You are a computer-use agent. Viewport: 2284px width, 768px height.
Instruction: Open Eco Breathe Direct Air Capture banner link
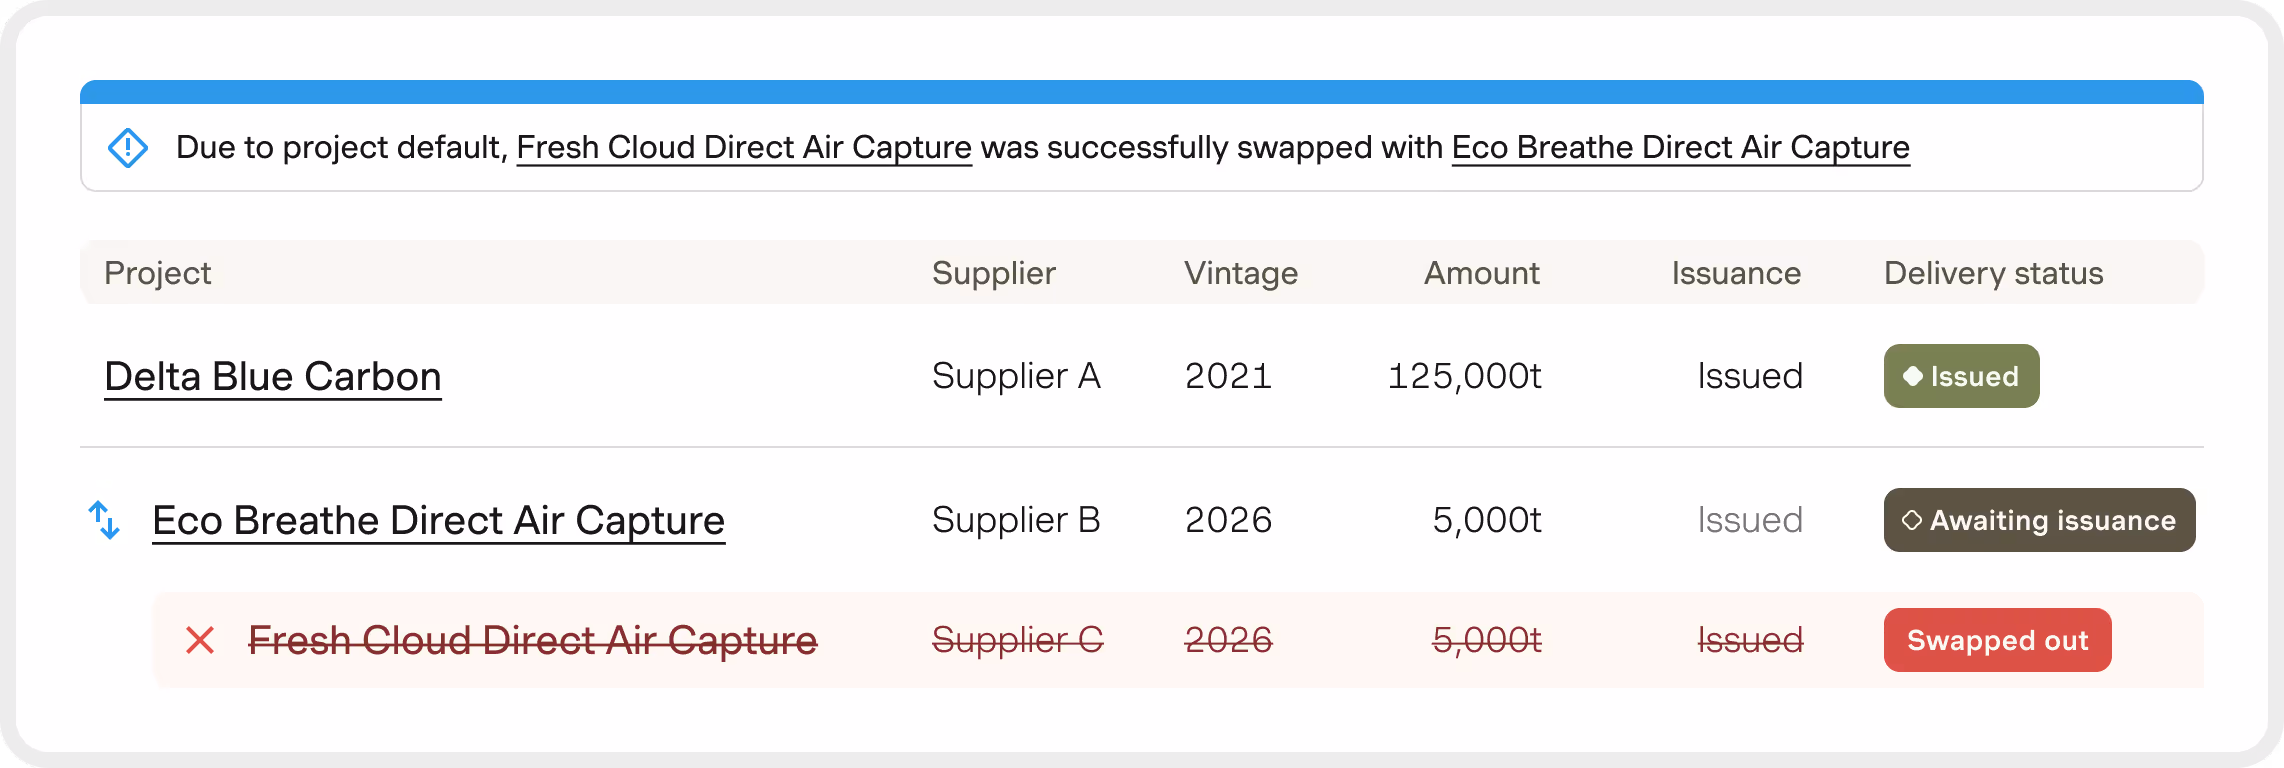pos(1680,148)
